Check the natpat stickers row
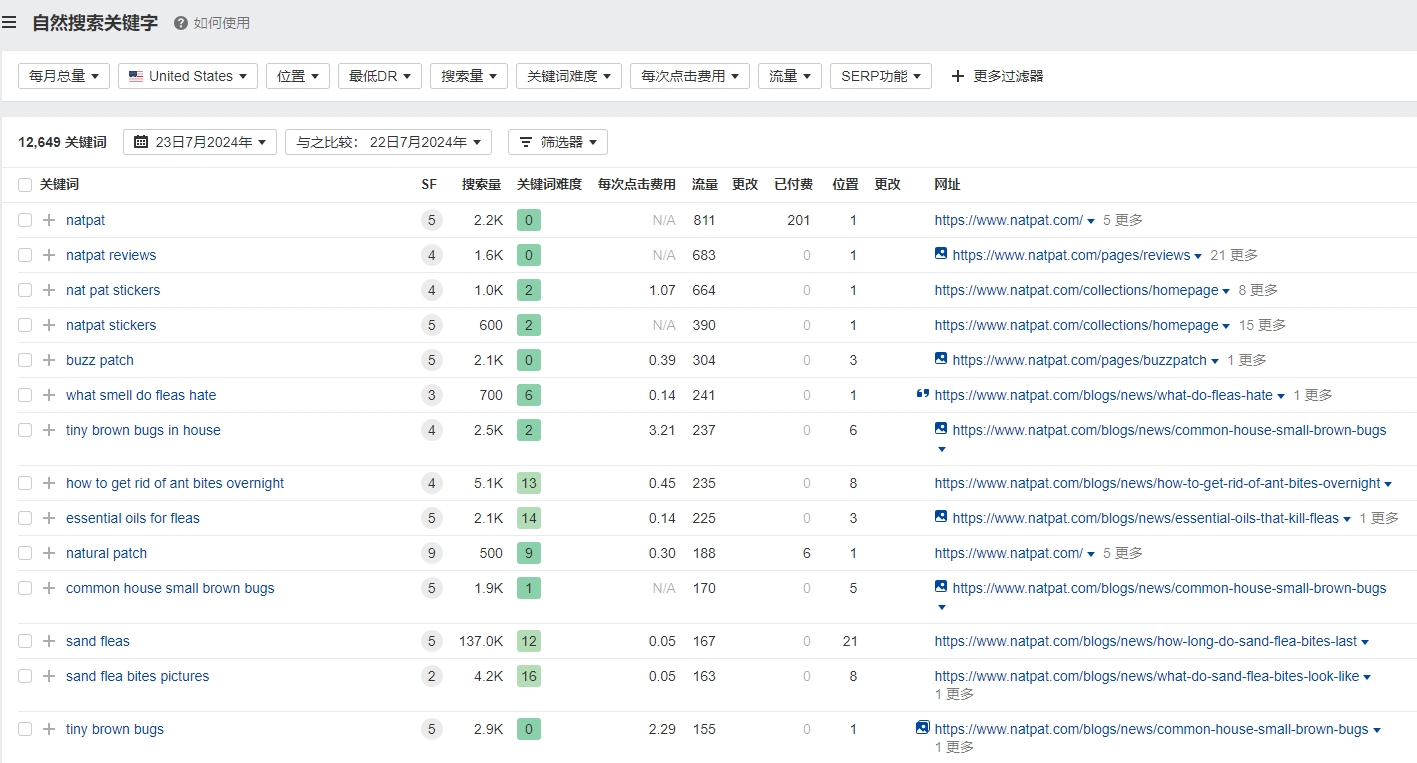 [25, 325]
